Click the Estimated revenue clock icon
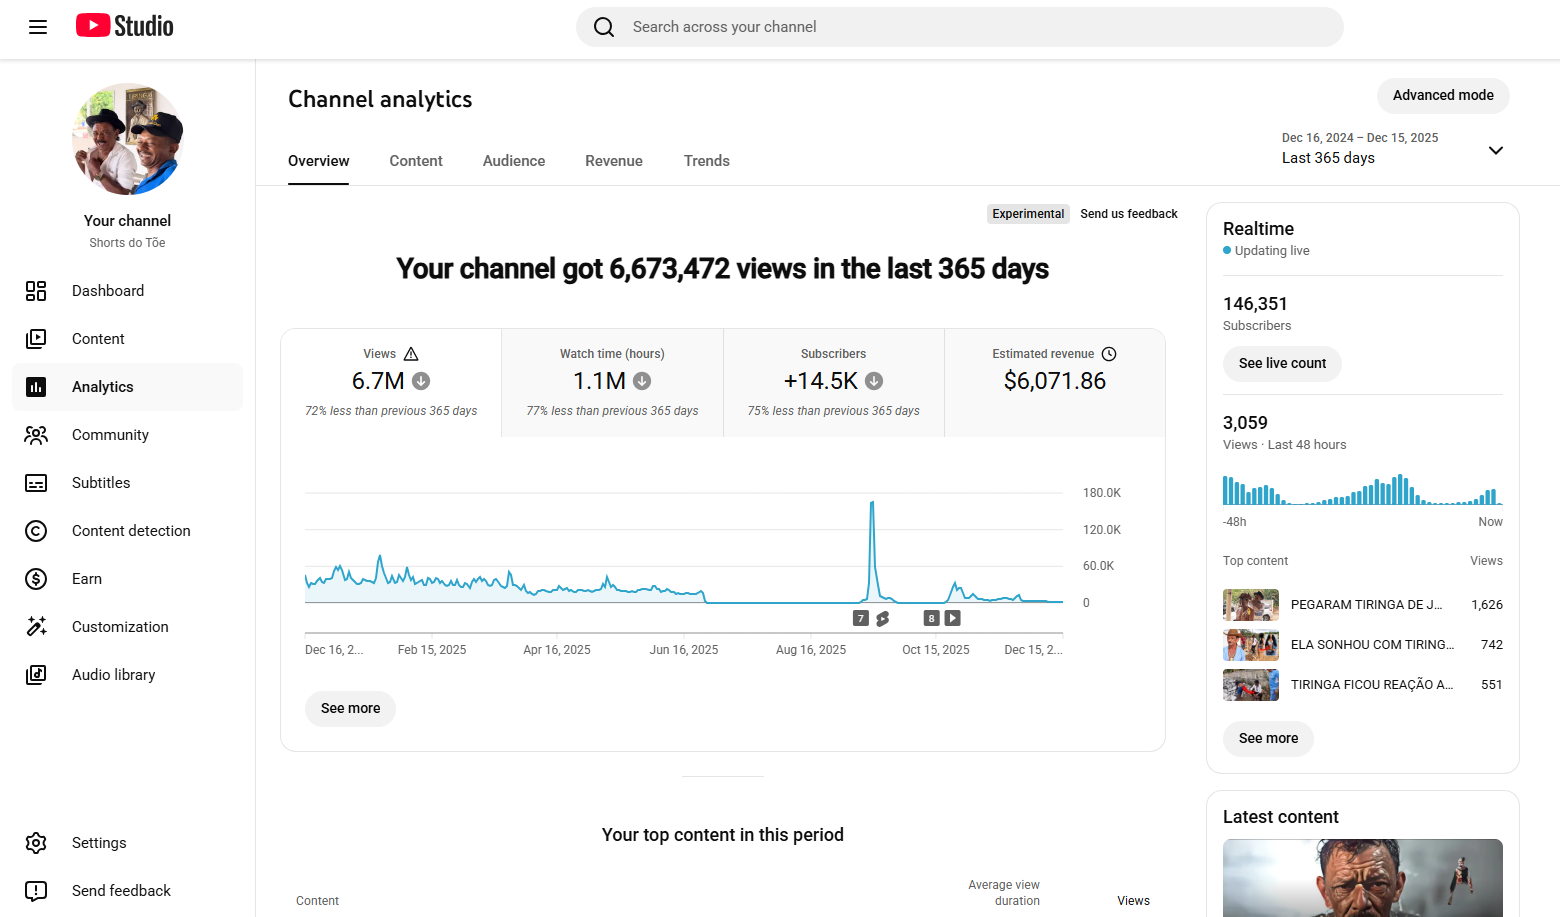Screen dimensions: 1560x917 (1109, 354)
